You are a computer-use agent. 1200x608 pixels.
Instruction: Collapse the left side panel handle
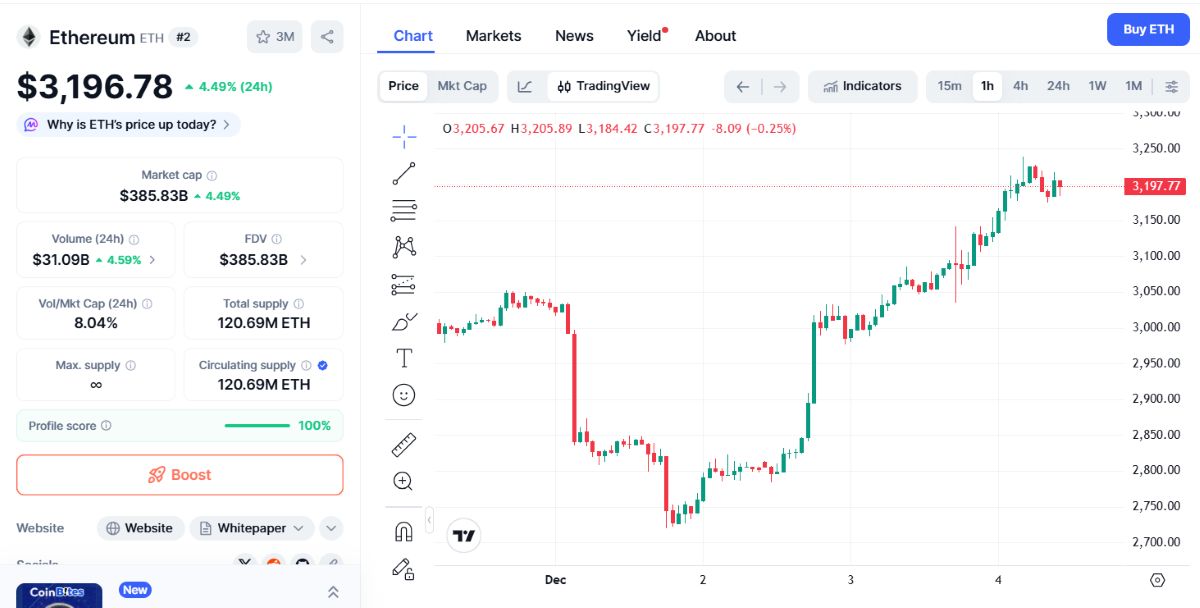[x=429, y=520]
